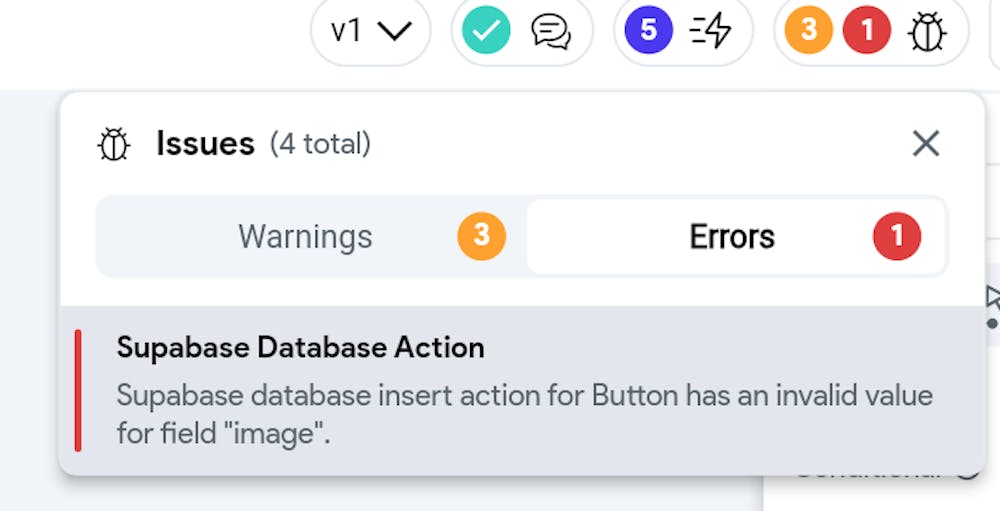Click the bug icon beside Issues title
This screenshot has width=1000, height=511.
point(114,144)
